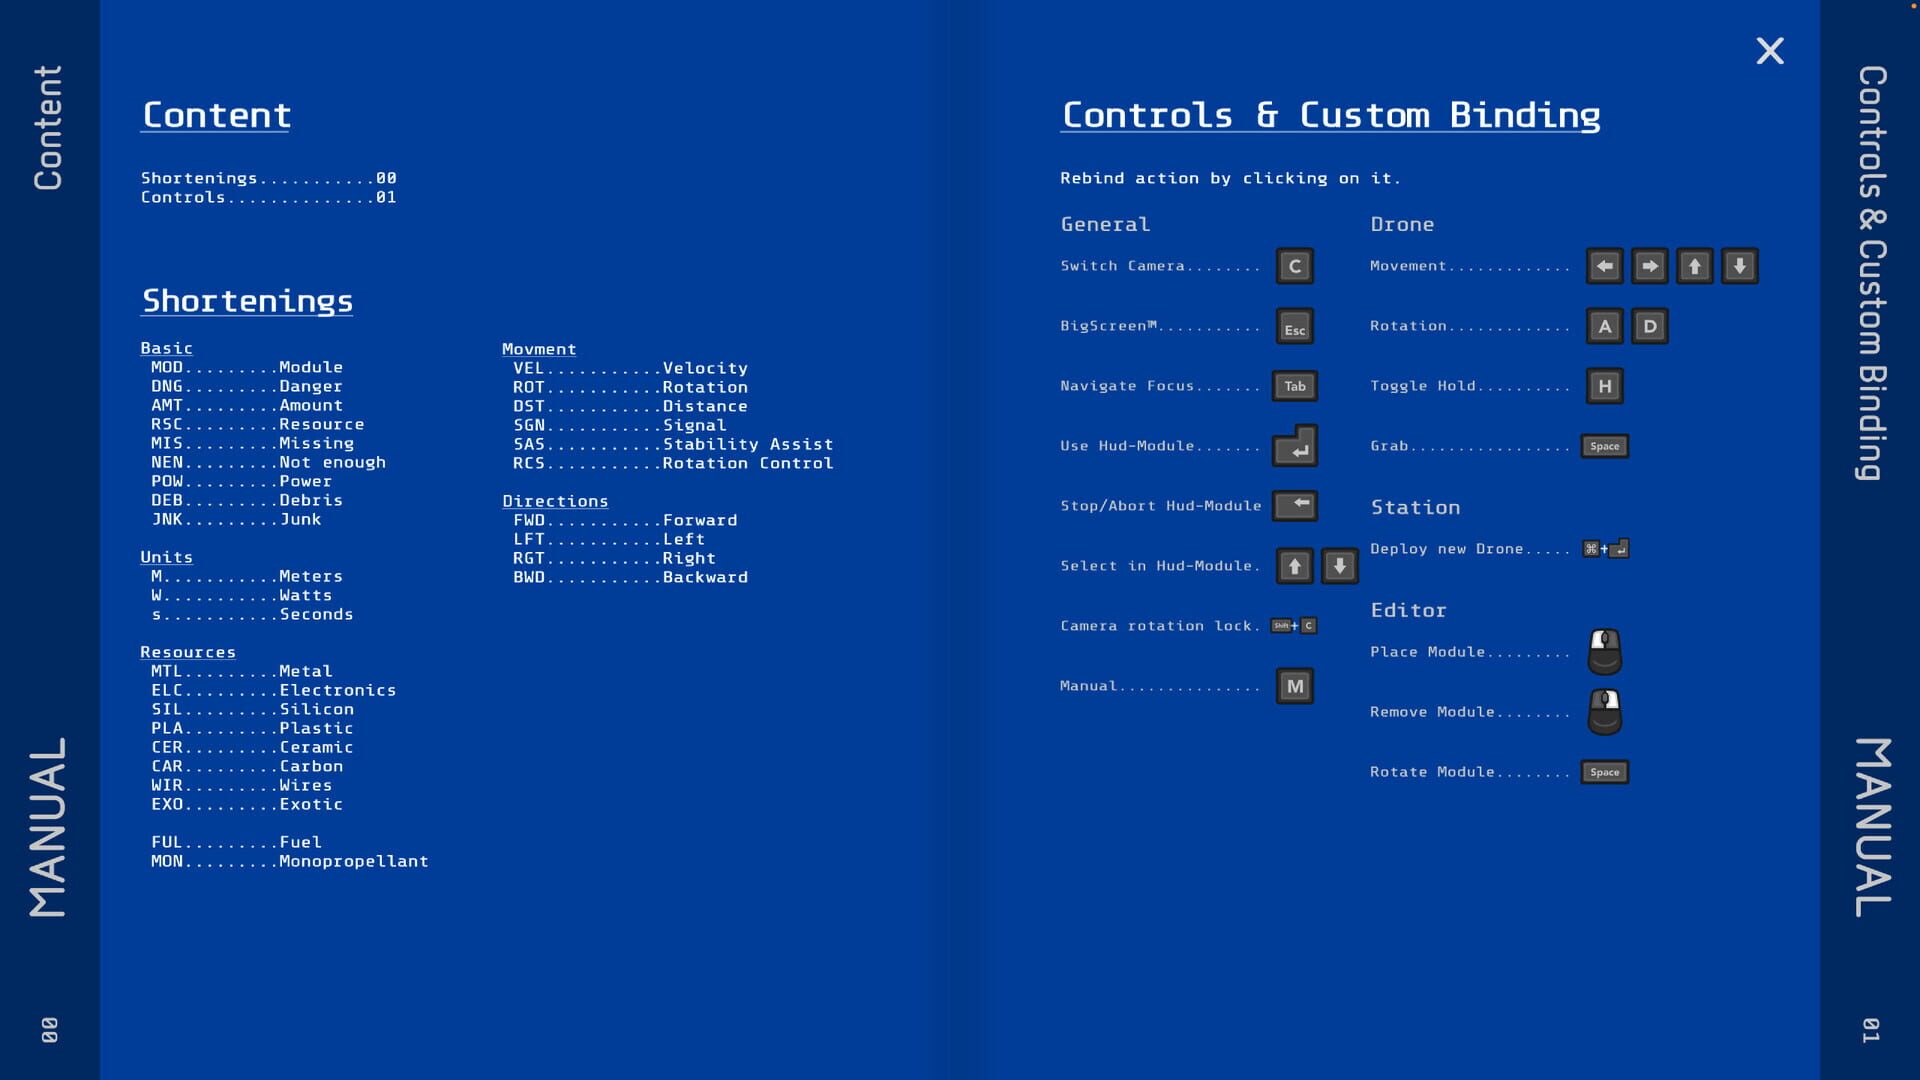Viewport: 1920px width, 1080px height.
Task: Rebind the Grab Space key
Action: click(x=1604, y=446)
